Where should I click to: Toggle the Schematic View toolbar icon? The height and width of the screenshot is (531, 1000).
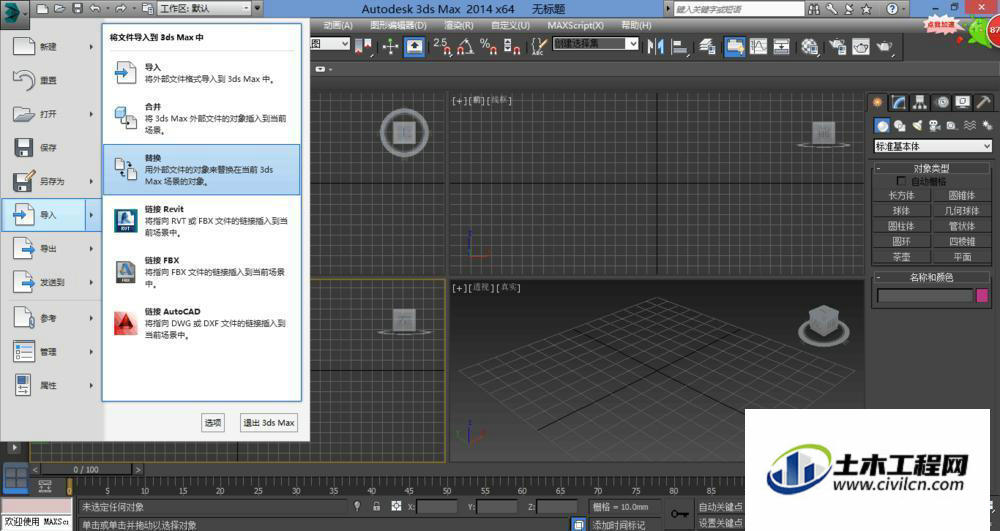point(783,47)
